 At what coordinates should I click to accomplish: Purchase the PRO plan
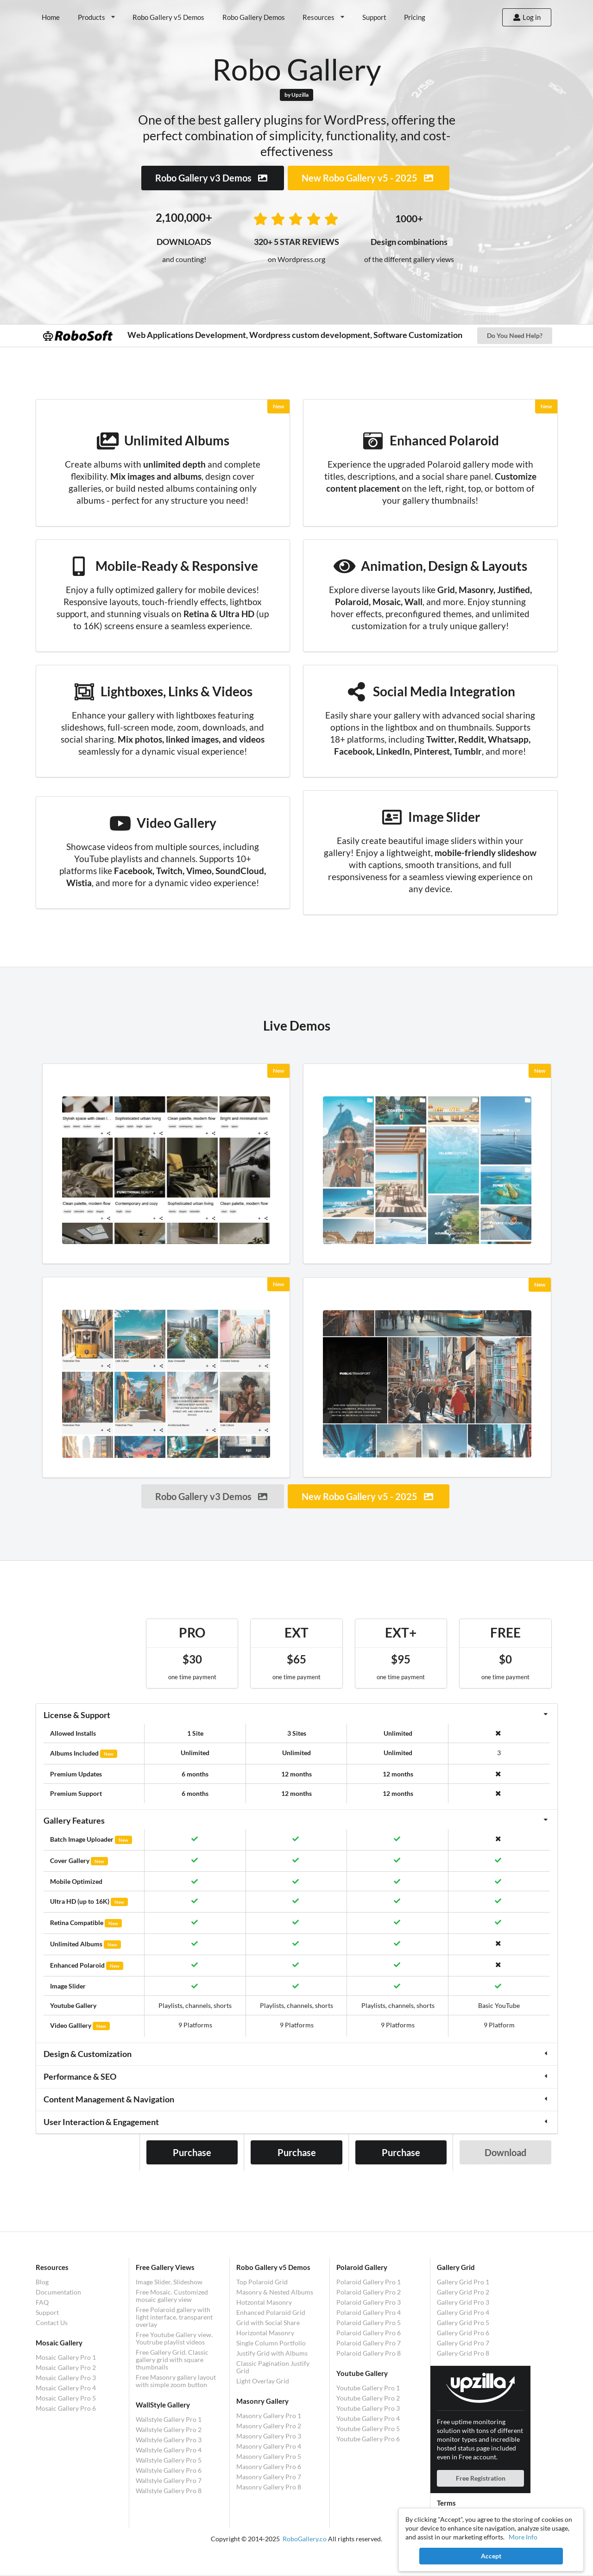click(x=192, y=2152)
